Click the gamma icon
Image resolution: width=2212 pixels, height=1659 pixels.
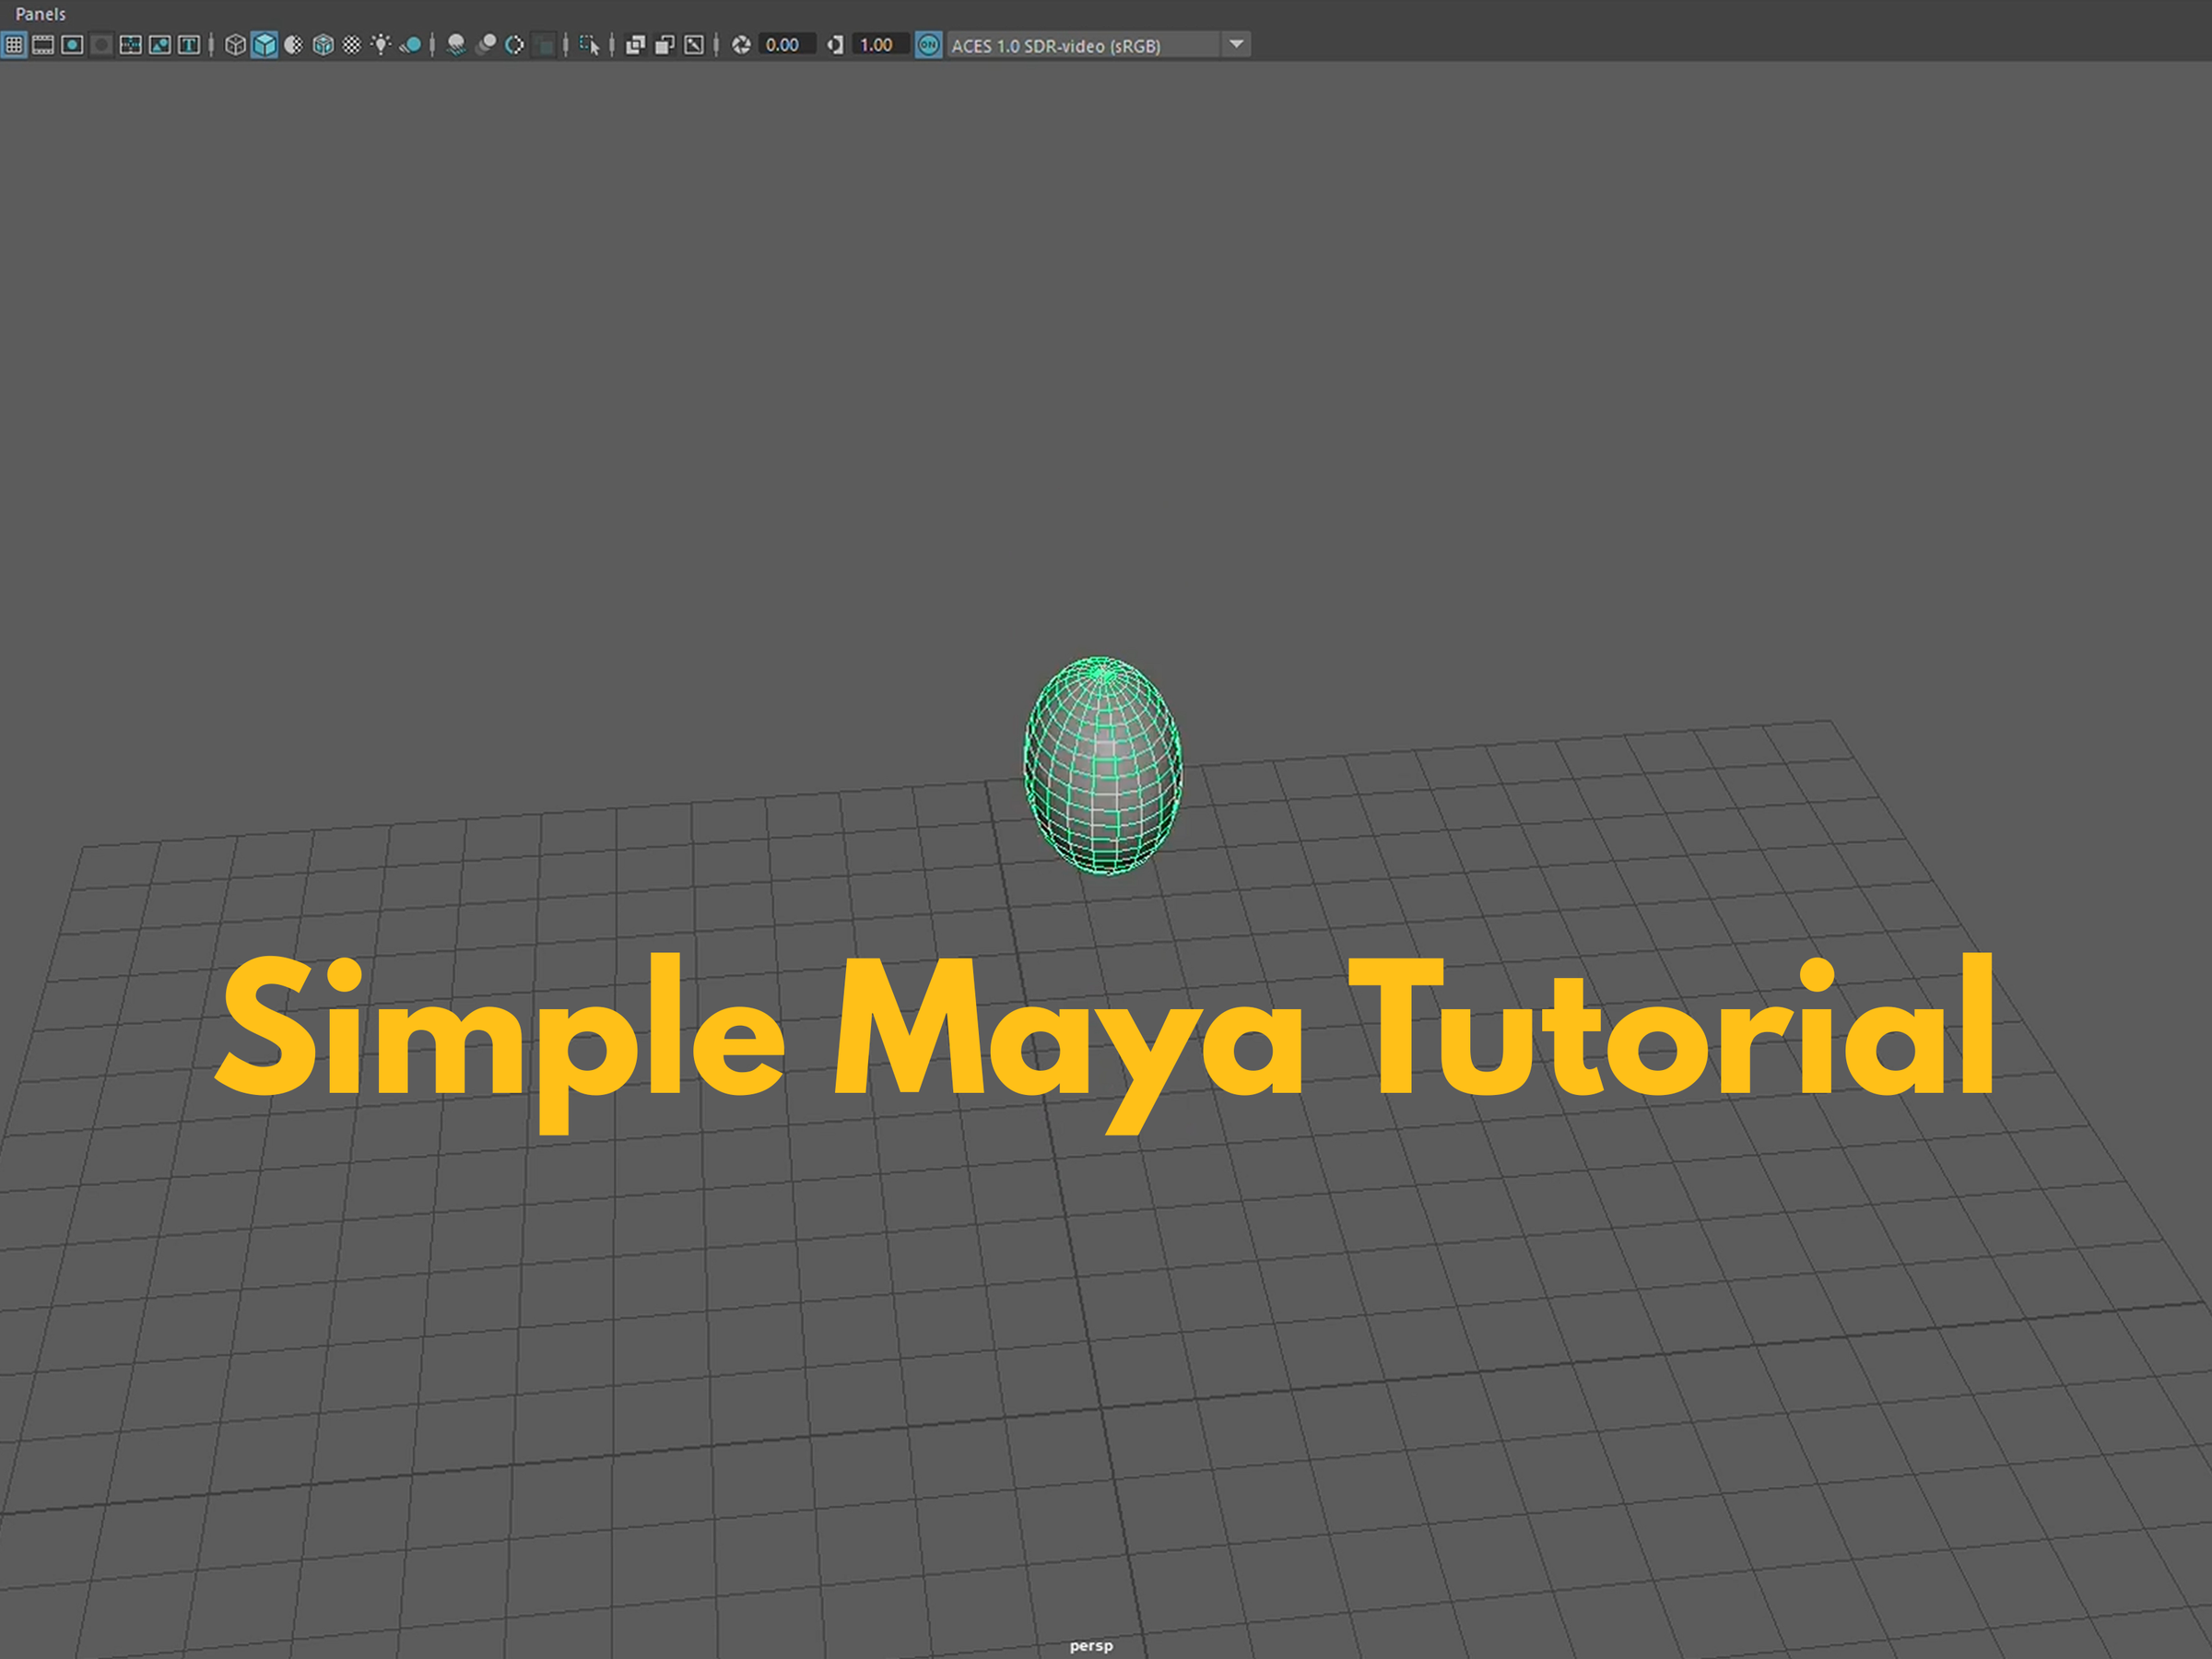(x=835, y=45)
